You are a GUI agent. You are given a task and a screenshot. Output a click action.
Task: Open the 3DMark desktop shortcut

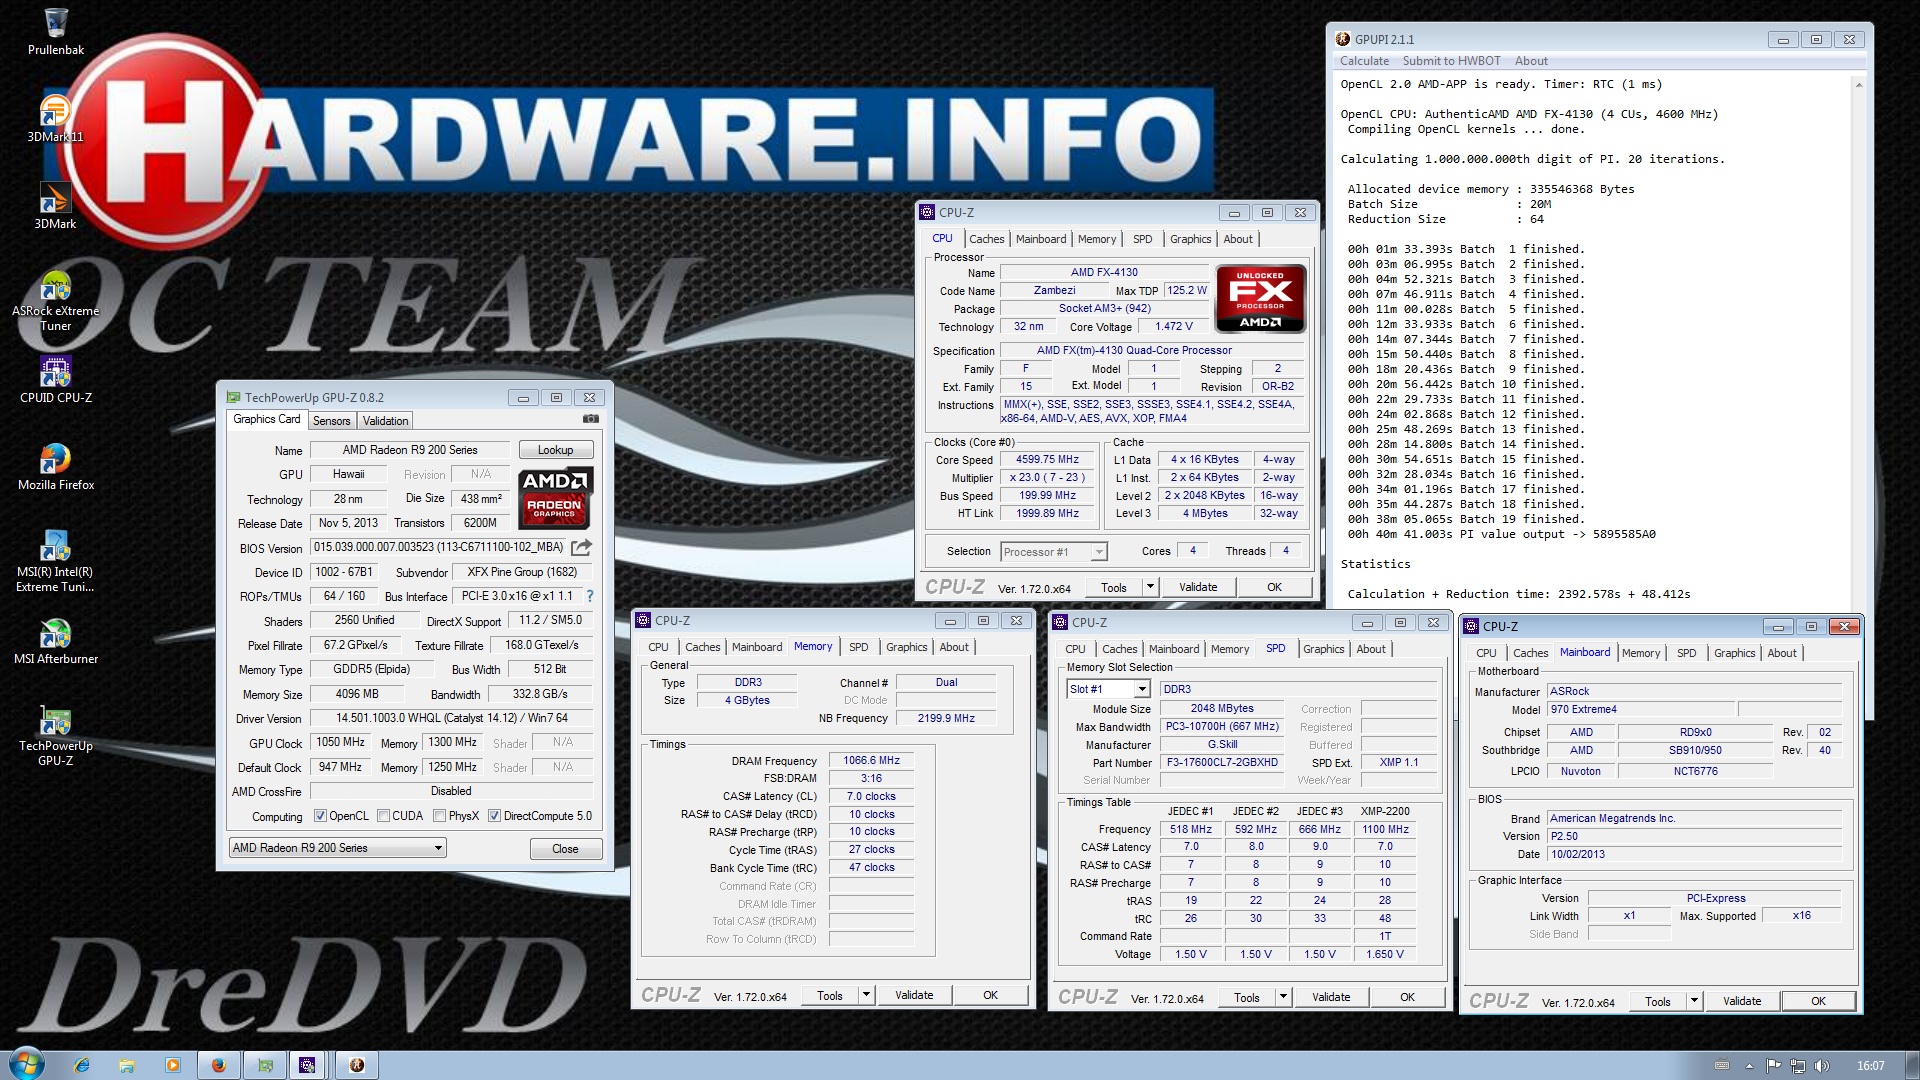55,205
